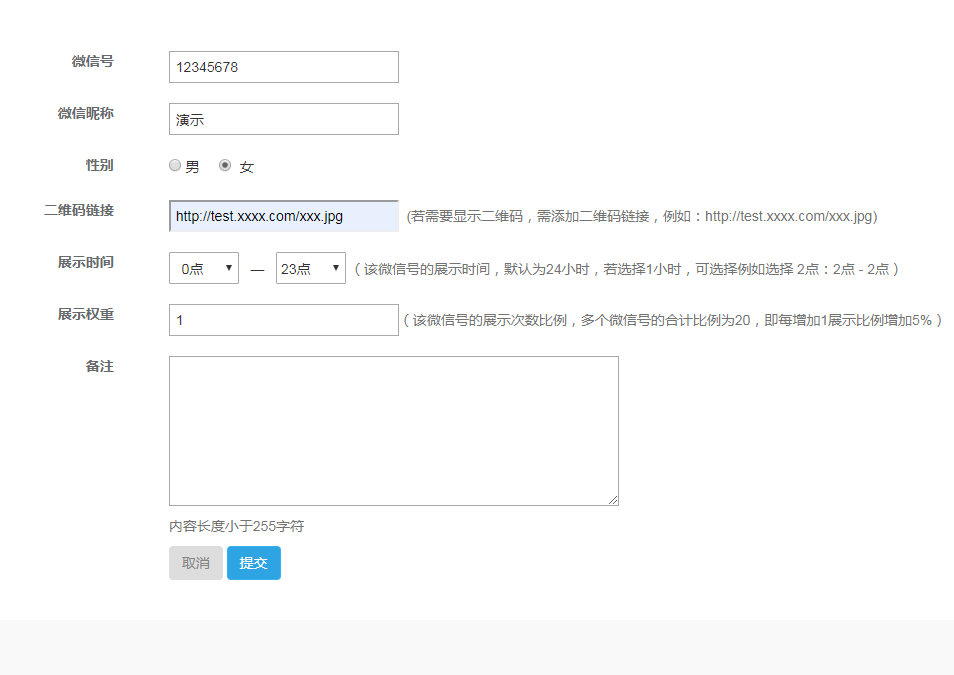Focus the 二维码链接 URL input field
This screenshot has height=675, width=954.
[x=284, y=216]
